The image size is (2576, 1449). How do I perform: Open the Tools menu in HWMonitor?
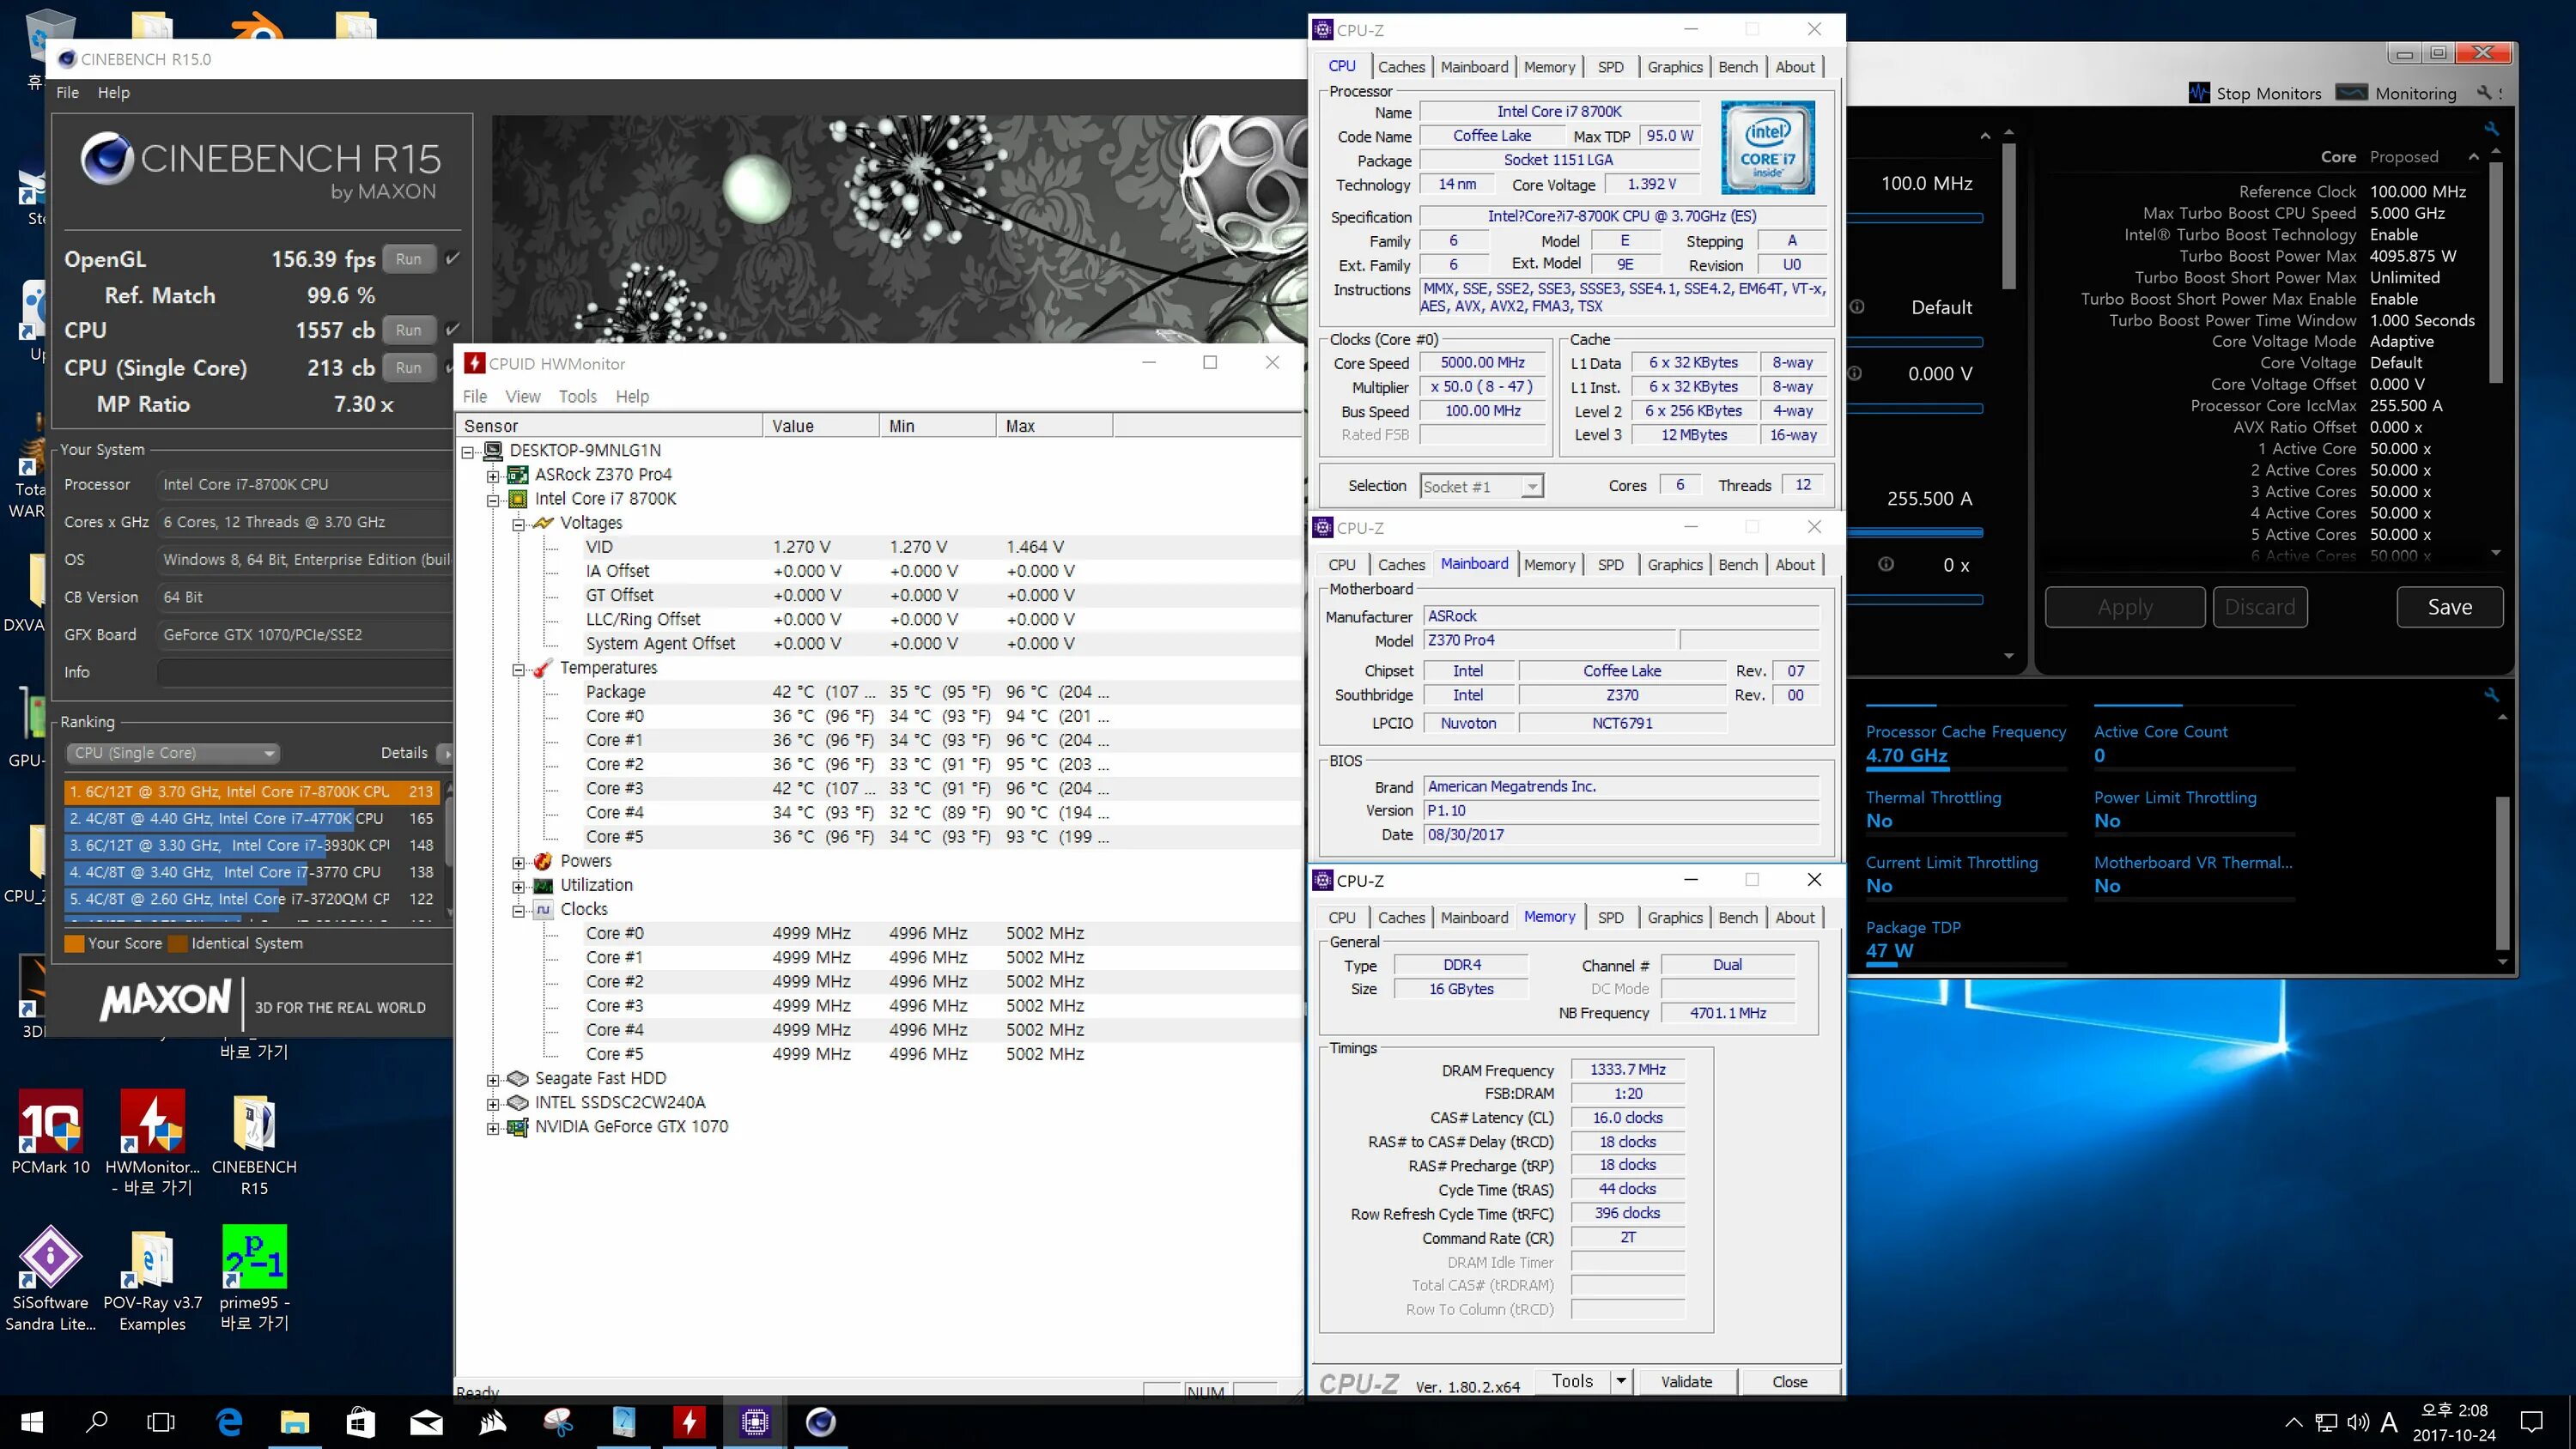coord(577,396)
